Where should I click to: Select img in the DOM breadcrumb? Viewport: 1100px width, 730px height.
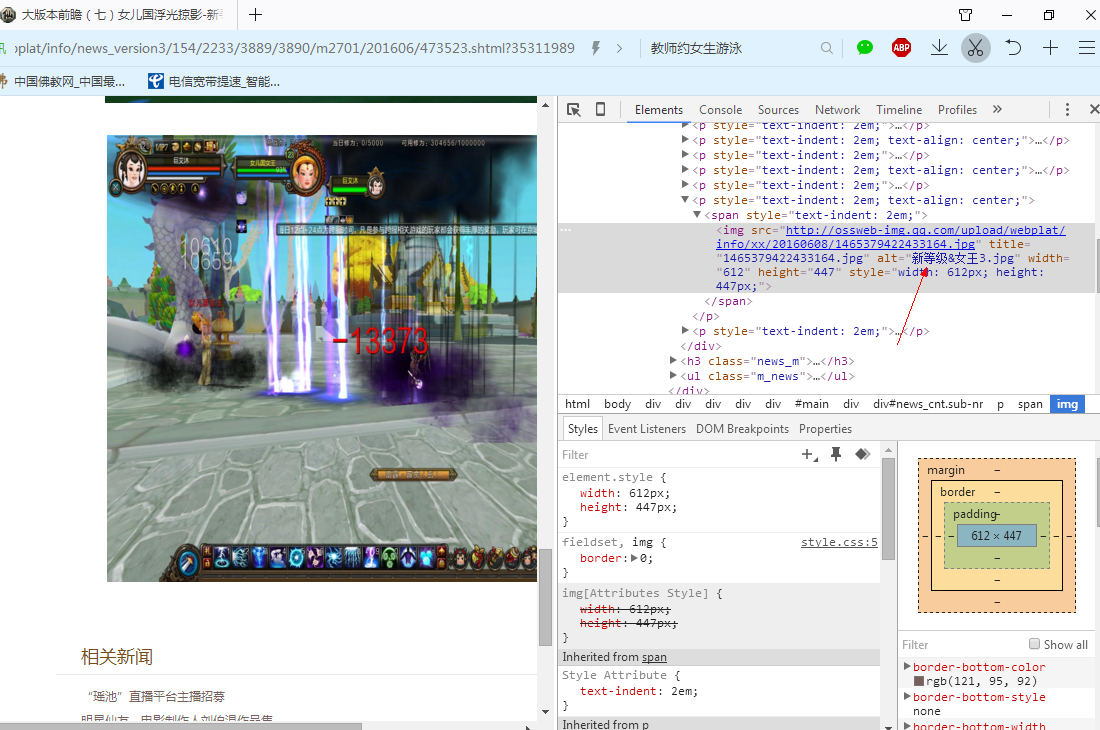[x=1067, y=404]
